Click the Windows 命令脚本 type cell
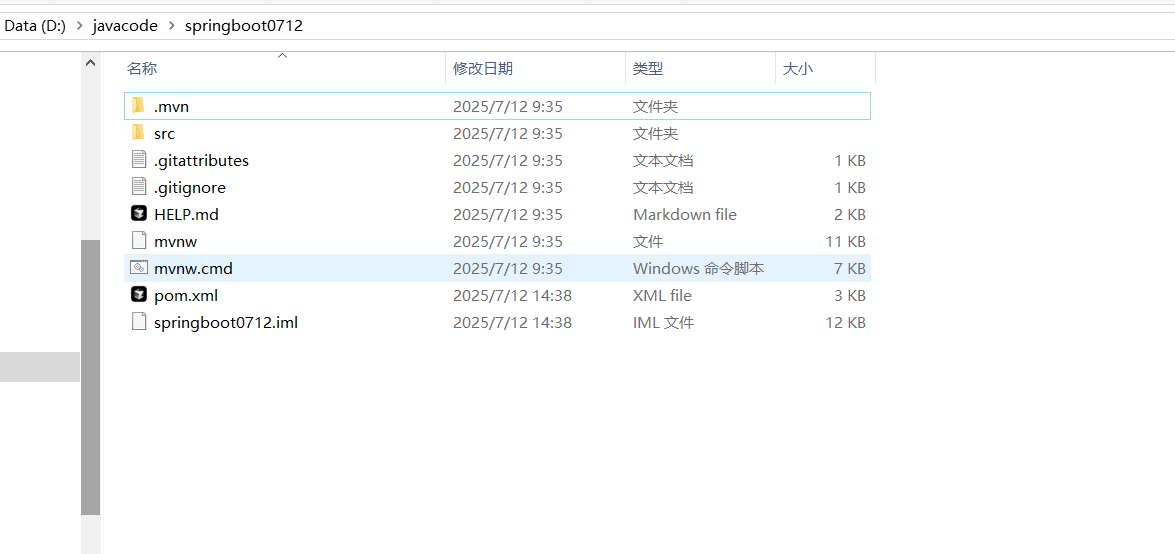Screen dimensions: 1175x554 pos(698,268)
